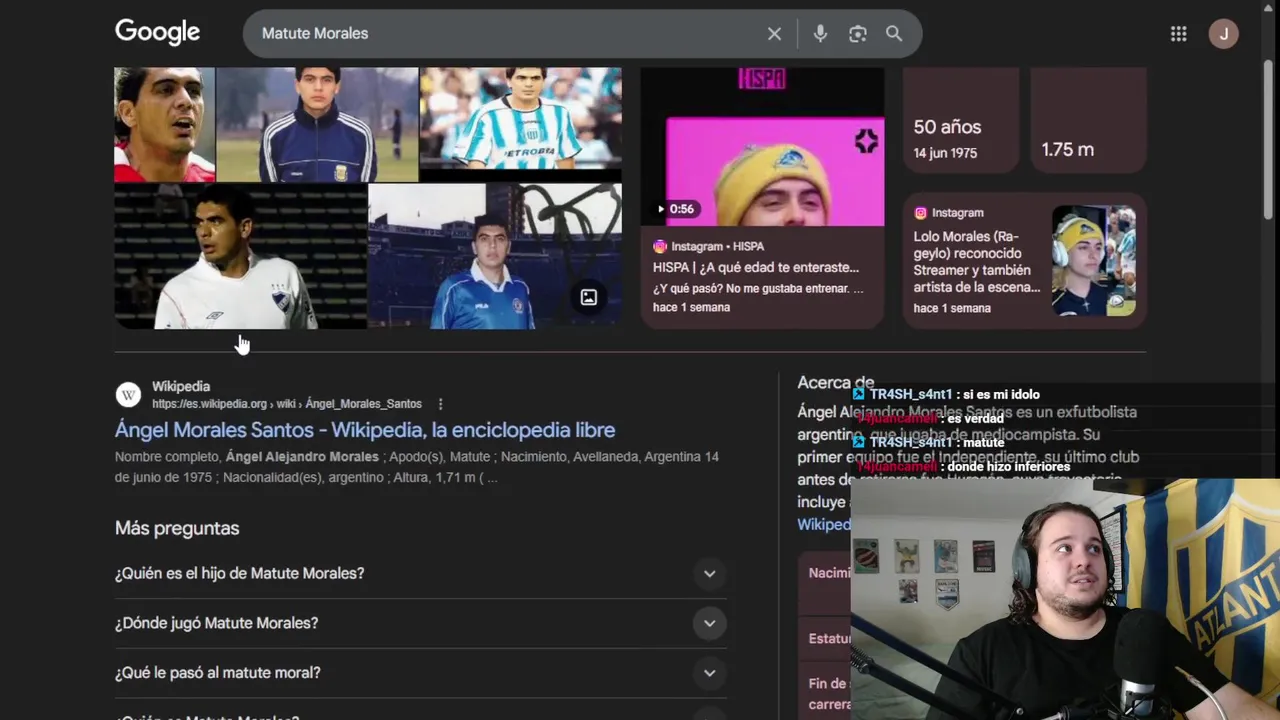Open the navy Argentina jacket photo thumbnail
The height and width of the screenshot is (720, 1280).
(x=317, y=124)
